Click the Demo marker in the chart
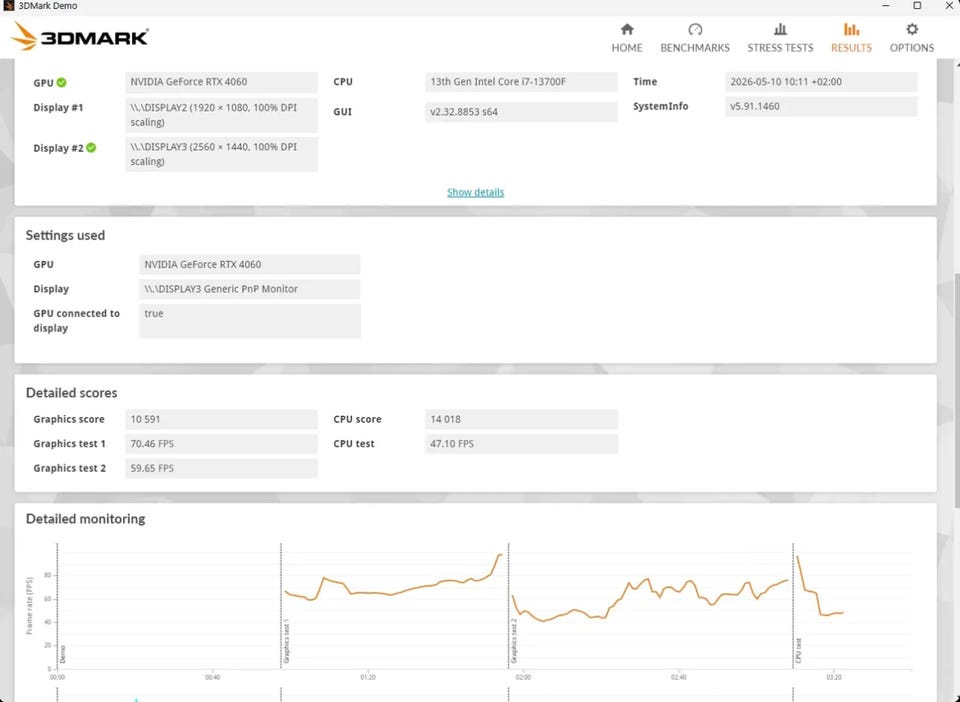 pos(62,655)
